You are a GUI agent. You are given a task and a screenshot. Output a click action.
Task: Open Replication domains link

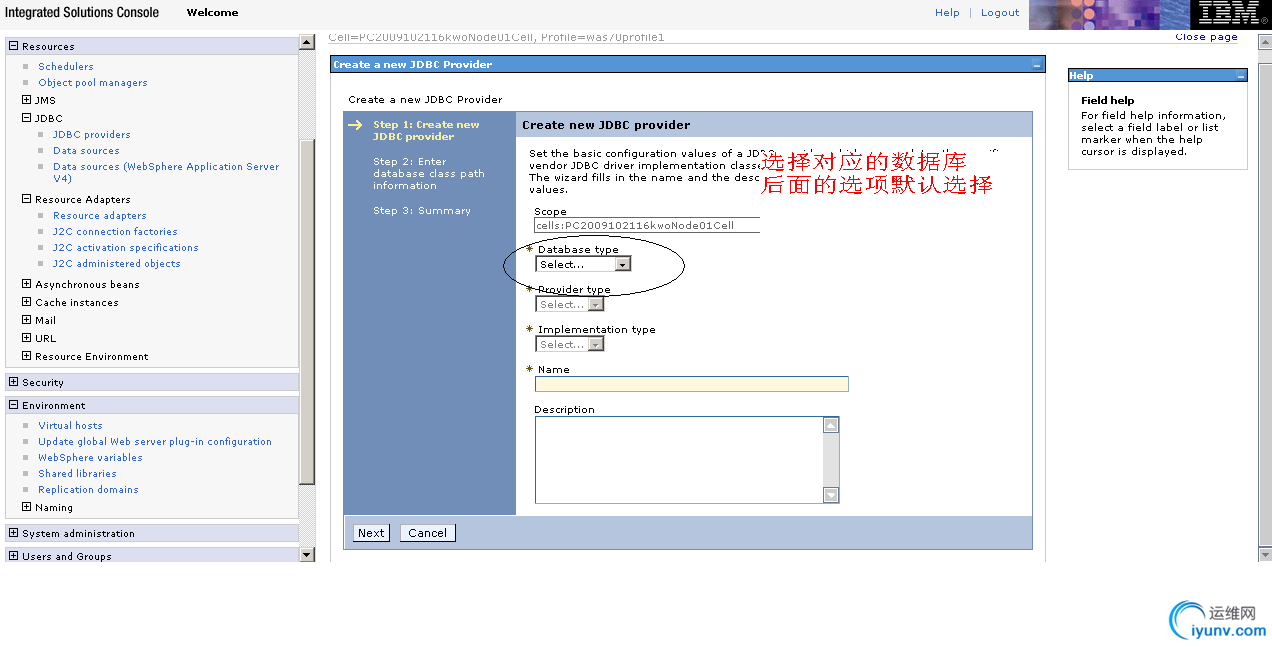[x=88, y=490]
